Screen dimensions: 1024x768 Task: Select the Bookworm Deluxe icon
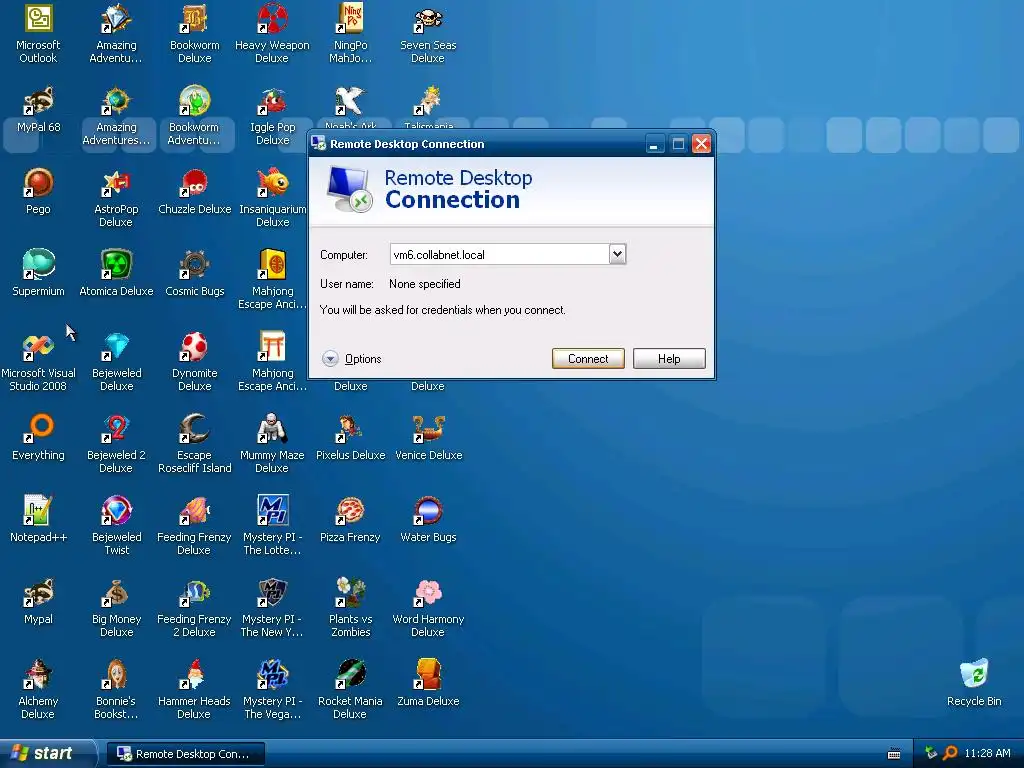coord(195,34)
